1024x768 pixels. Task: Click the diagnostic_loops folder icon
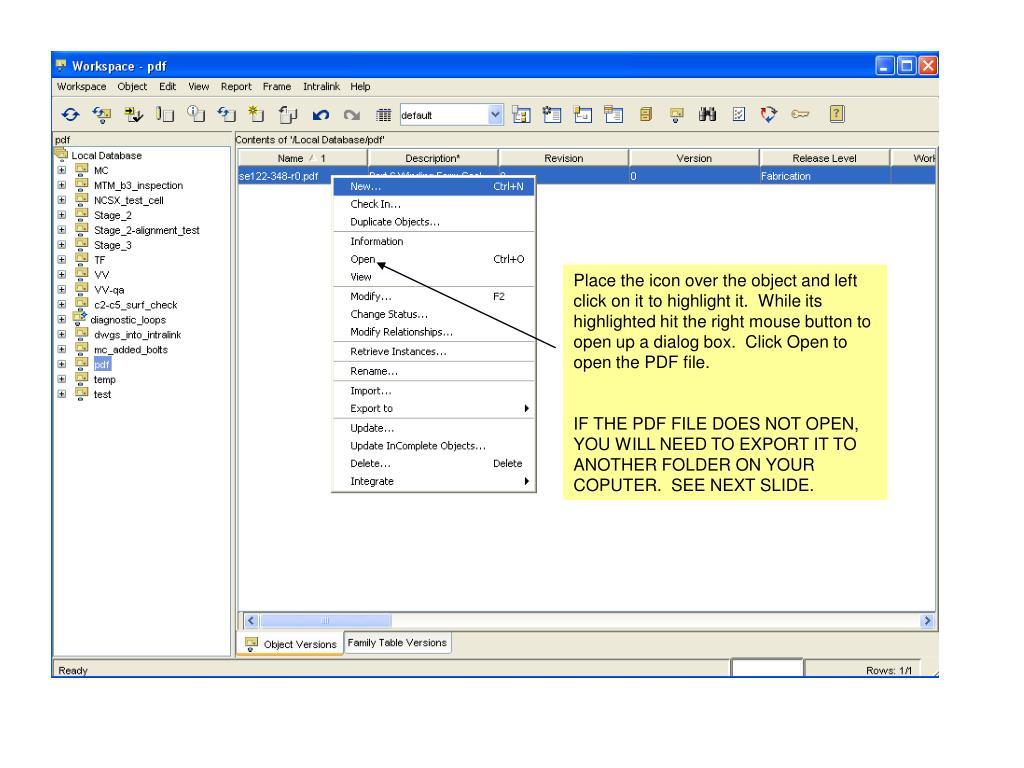[x=80, y=319]
